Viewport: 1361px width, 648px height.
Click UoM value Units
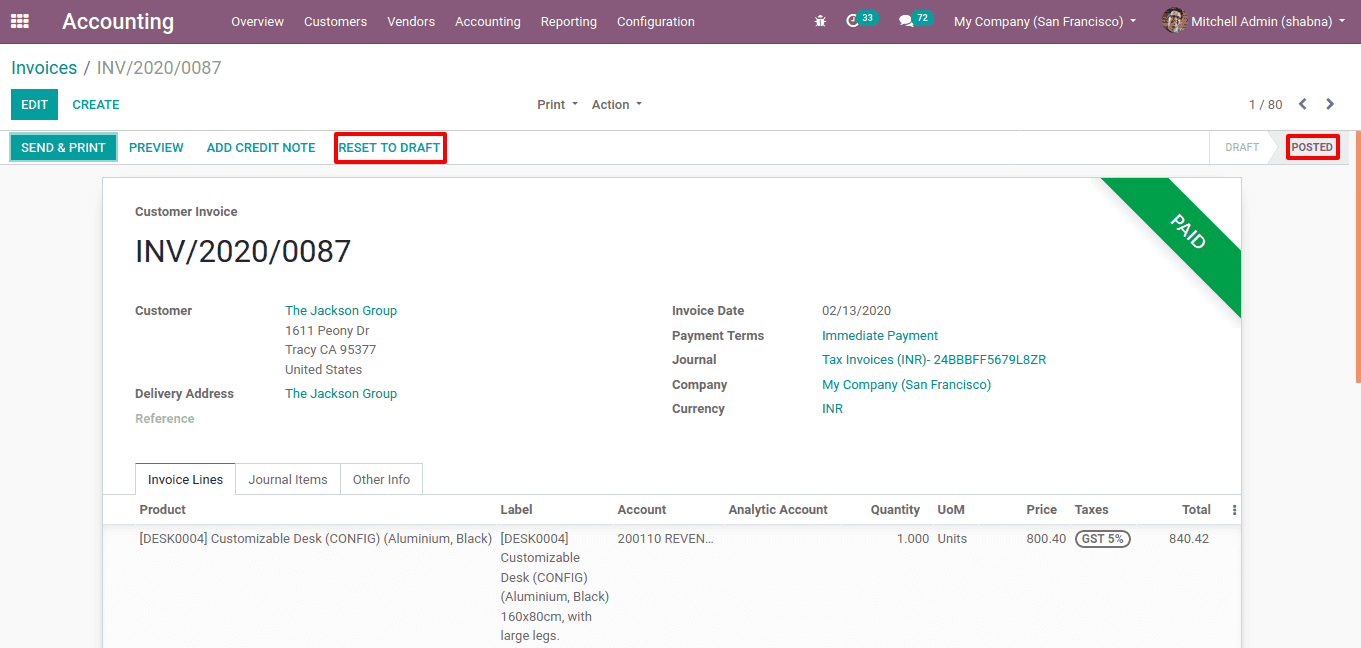tap(952, 539)
